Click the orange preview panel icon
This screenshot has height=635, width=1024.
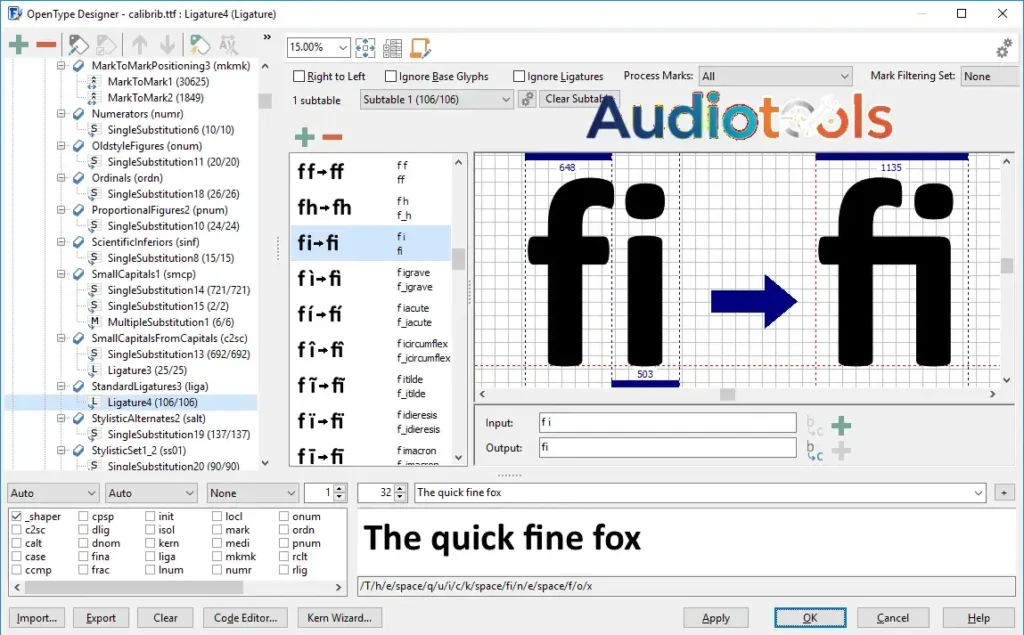[x=420, y=48]
